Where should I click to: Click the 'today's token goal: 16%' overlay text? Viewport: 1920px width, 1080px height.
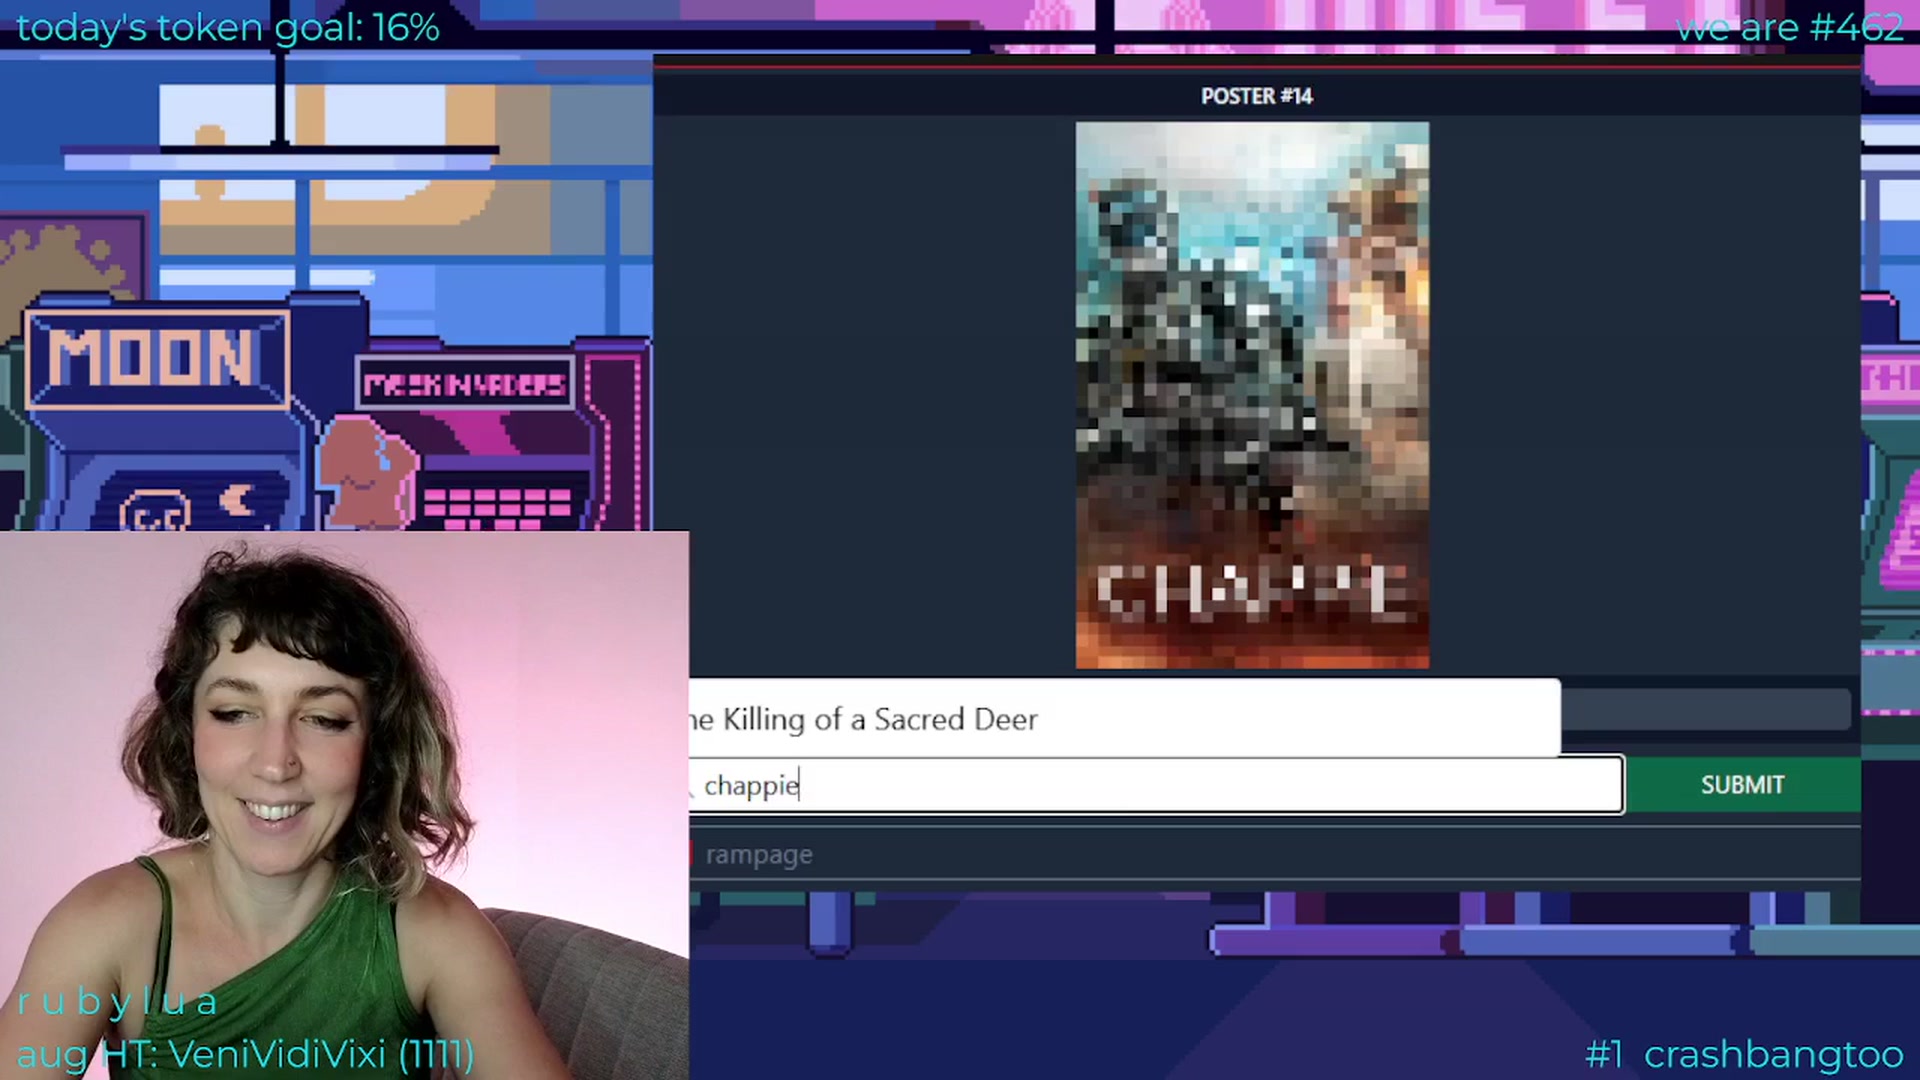(228, 27)
